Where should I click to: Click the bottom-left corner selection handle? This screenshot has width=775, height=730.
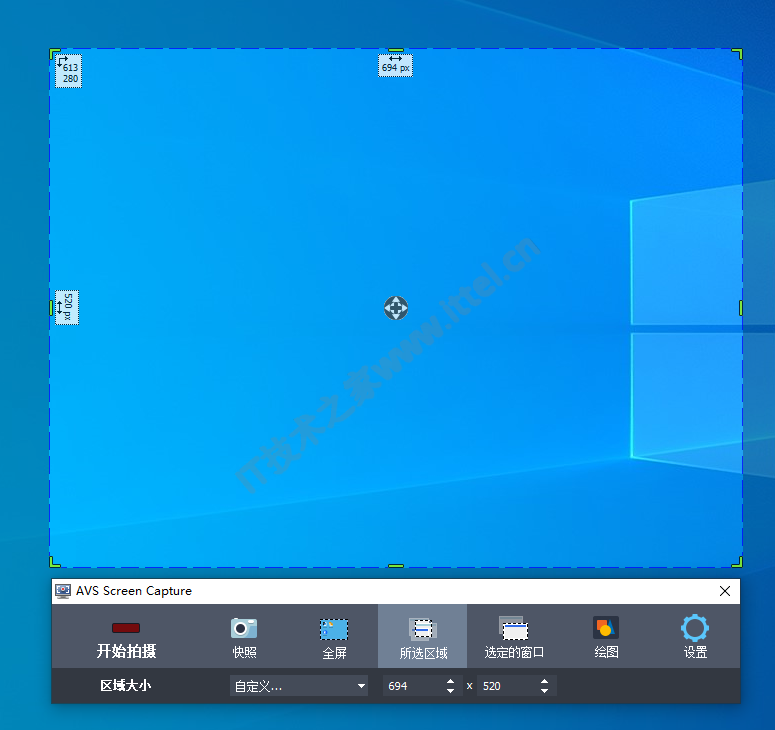54,562
